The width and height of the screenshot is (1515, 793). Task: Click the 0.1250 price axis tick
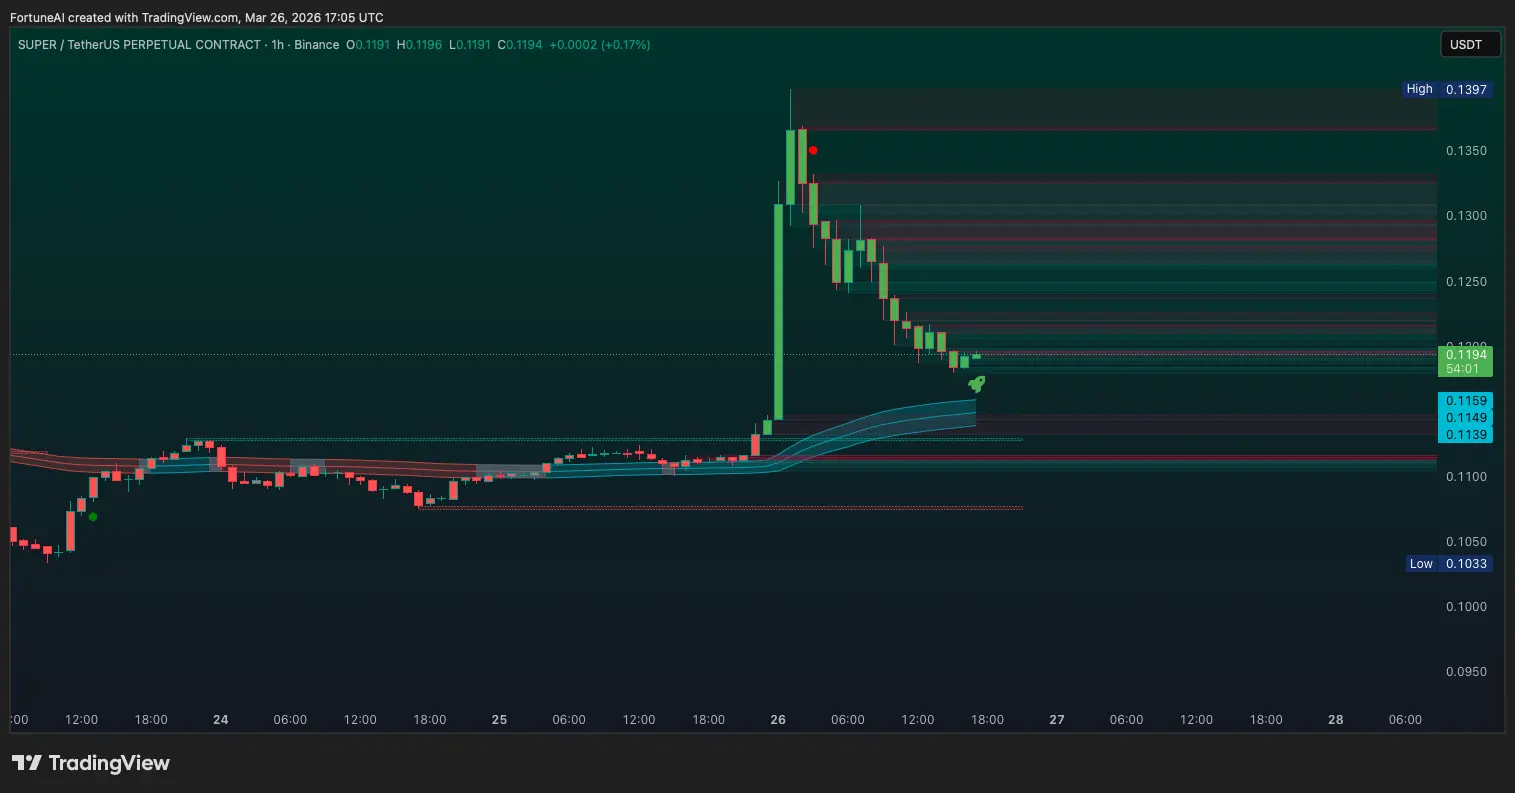(x=1467, y=281)
